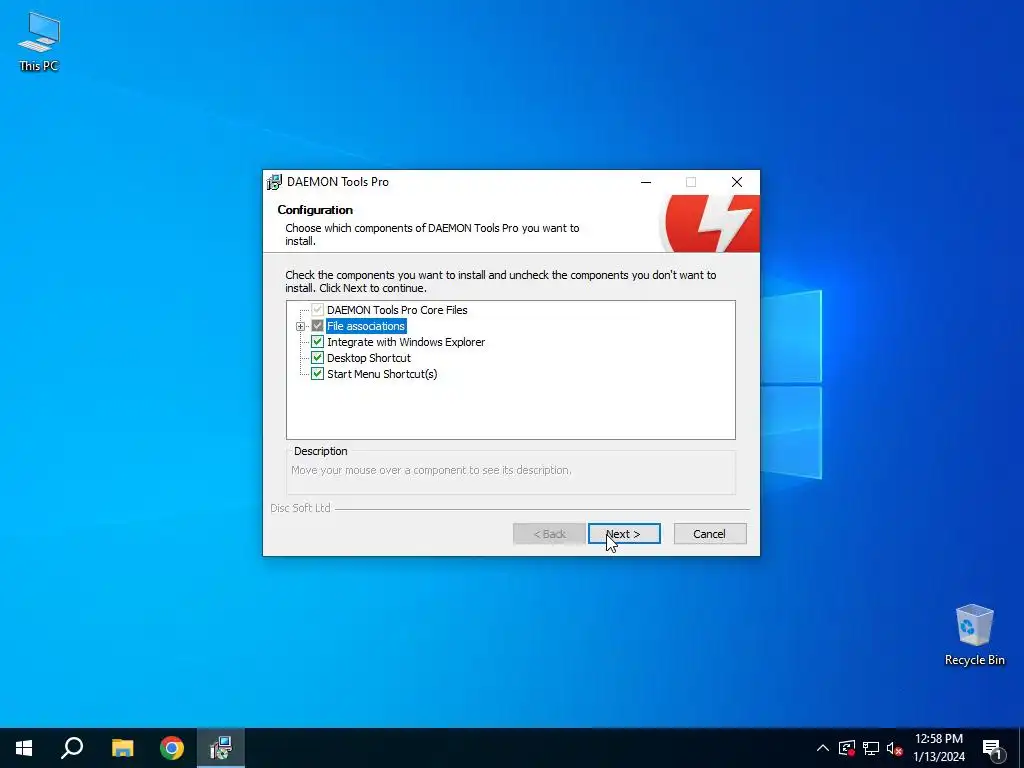The image size is (1024, 768).
Task: Click the DAEMON Tools Pro Core Files checkbox
Action: (317, 310)
